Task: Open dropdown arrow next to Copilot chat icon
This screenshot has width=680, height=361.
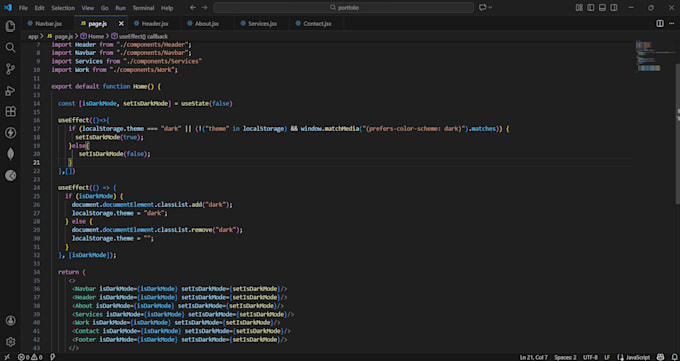Action: click(x=490, y=7)
